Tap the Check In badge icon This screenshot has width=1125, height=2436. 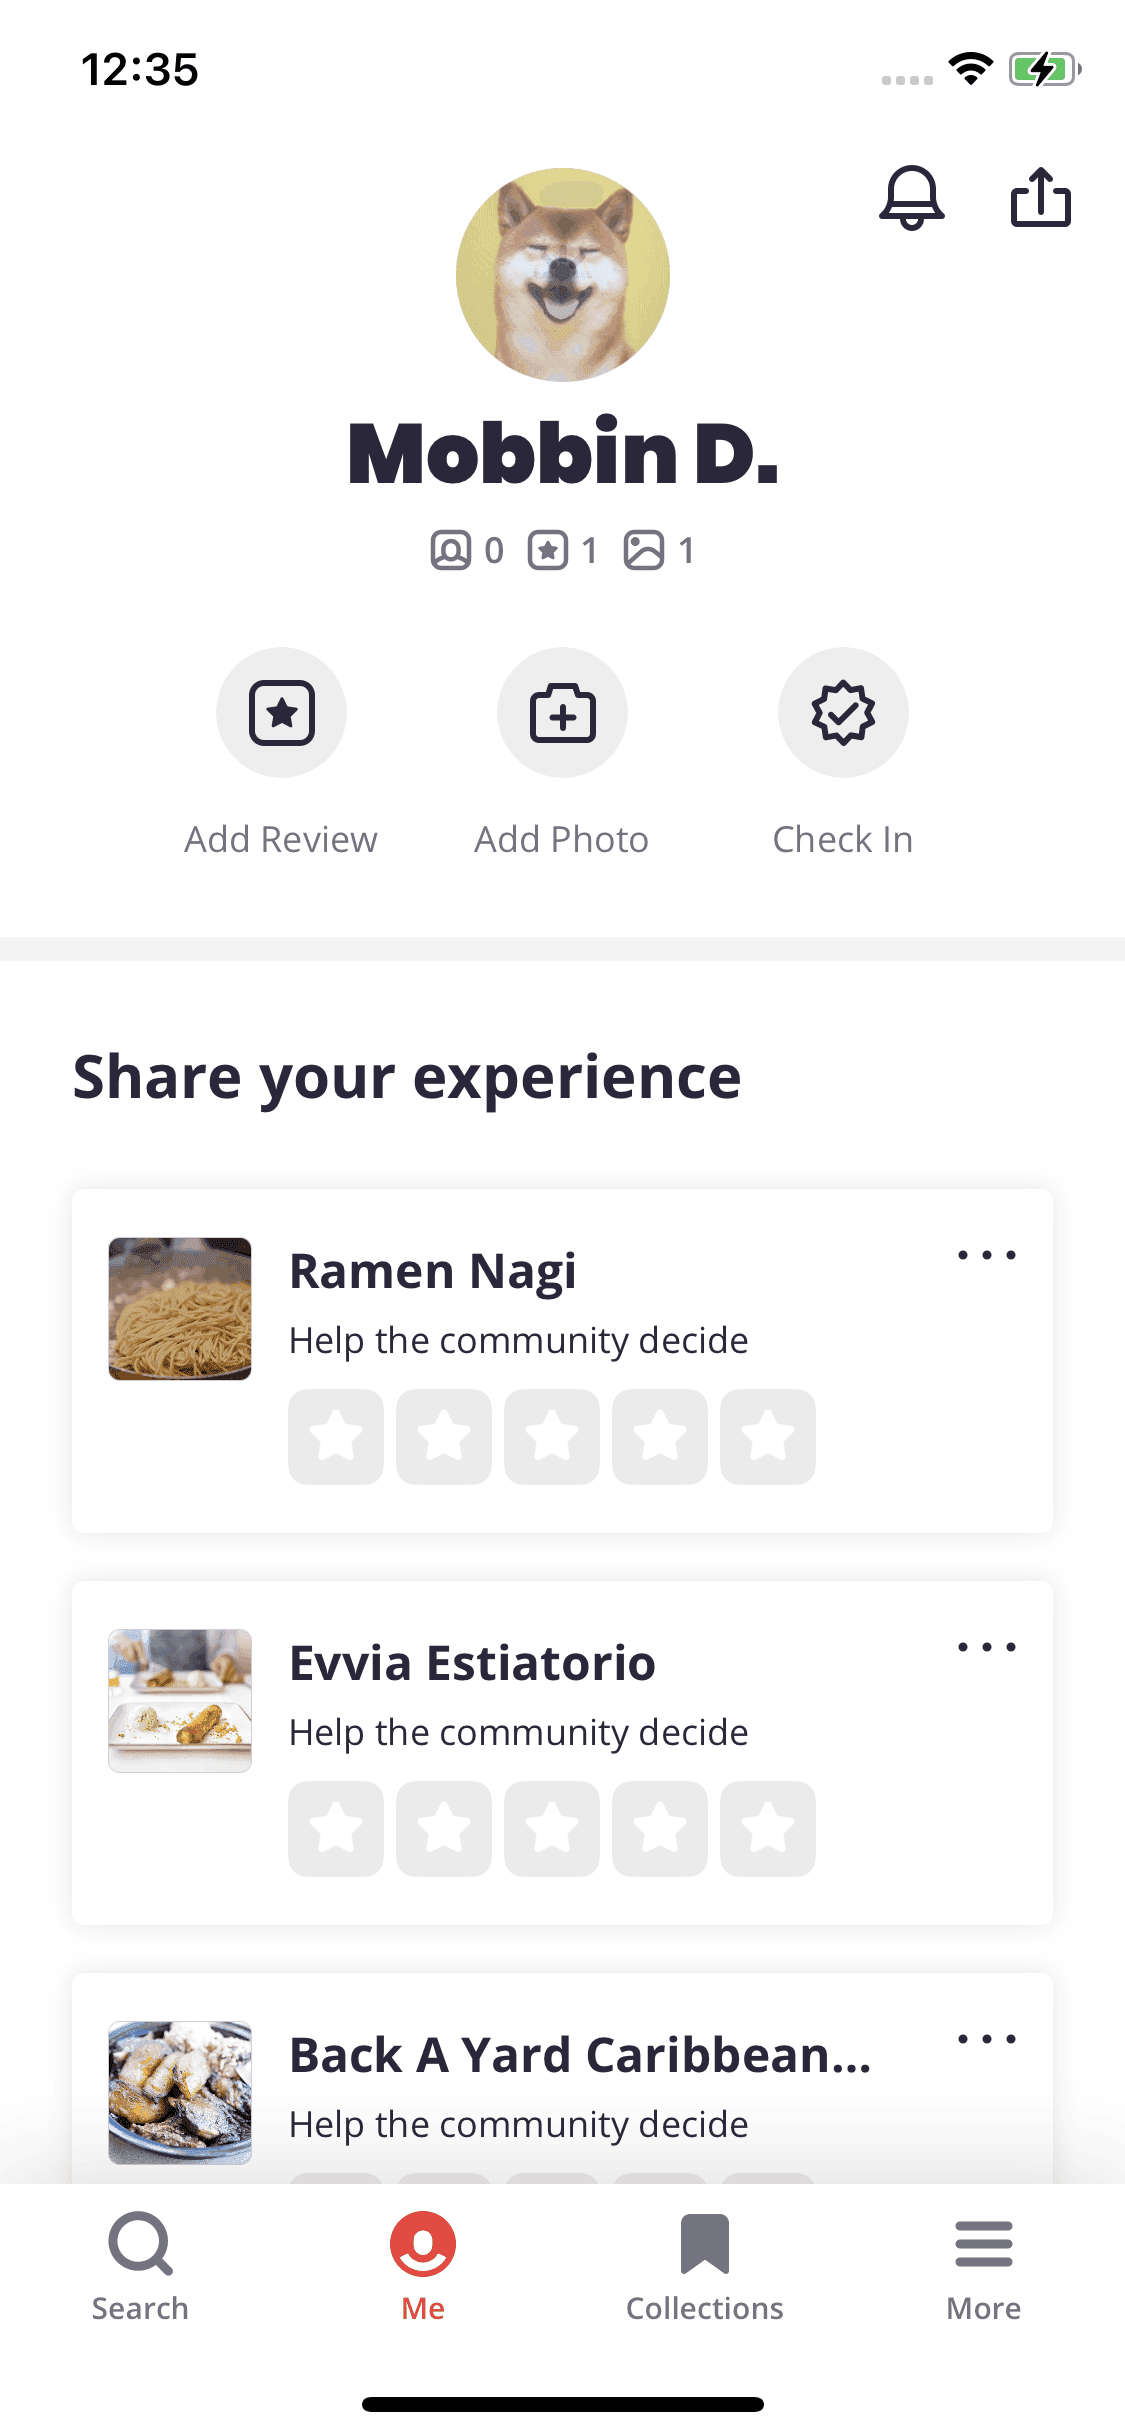(843, 713)
